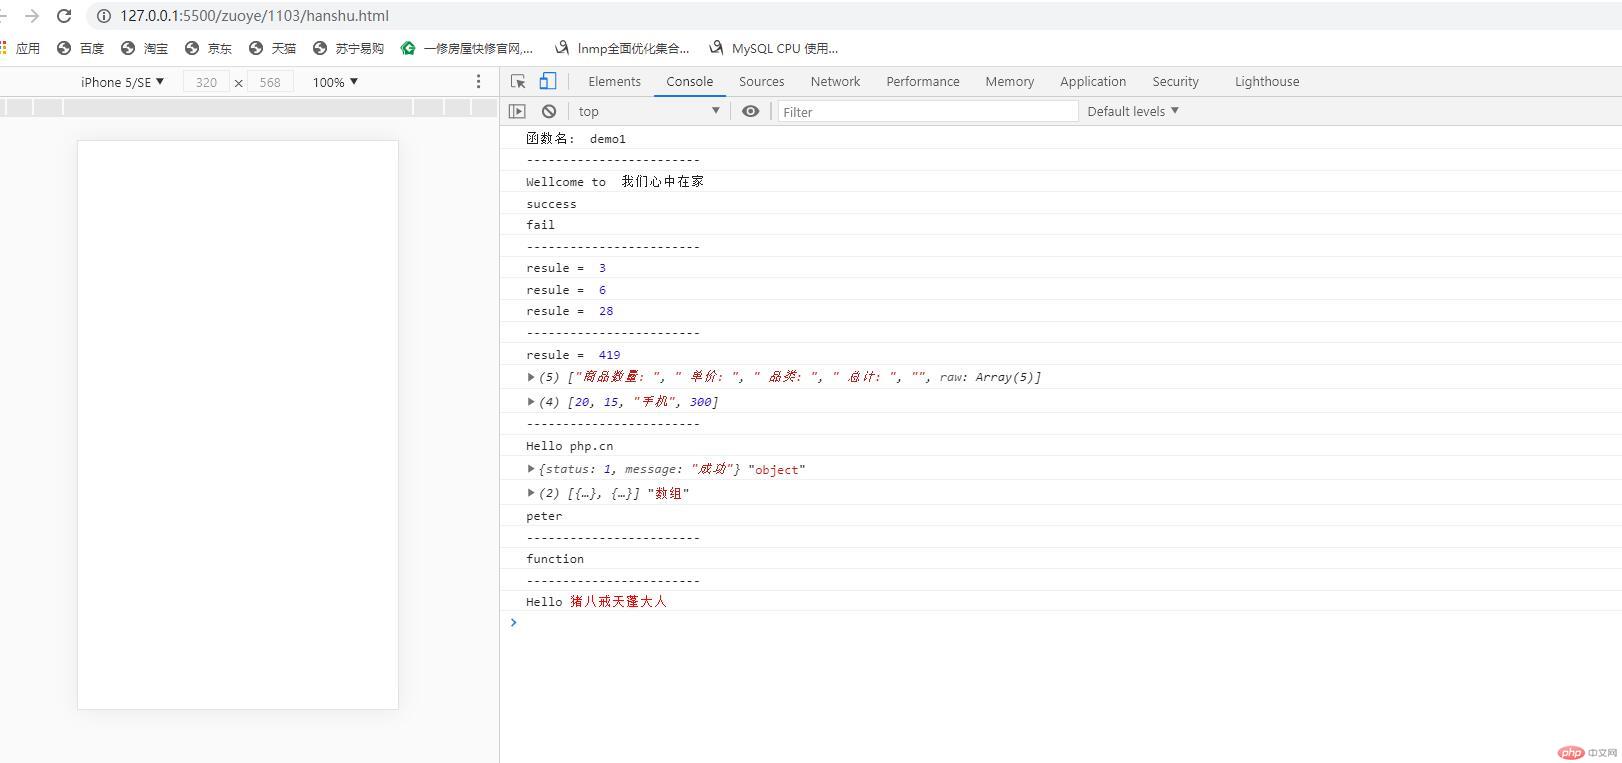Switch to the Network tab
The width and height of the screenshot is (1622, 763).
[x=835, y=82]
